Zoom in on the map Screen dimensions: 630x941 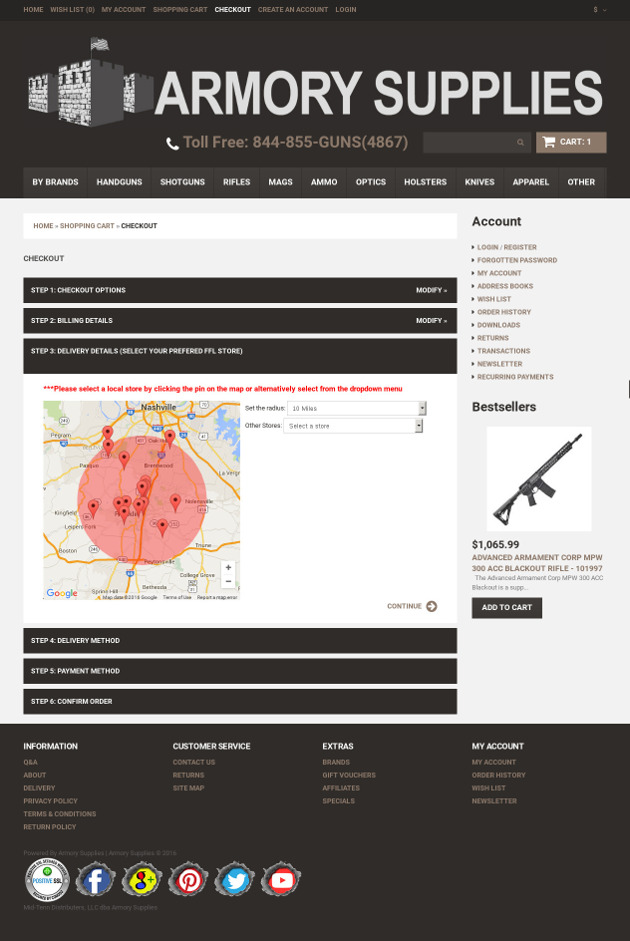(228, 567)
